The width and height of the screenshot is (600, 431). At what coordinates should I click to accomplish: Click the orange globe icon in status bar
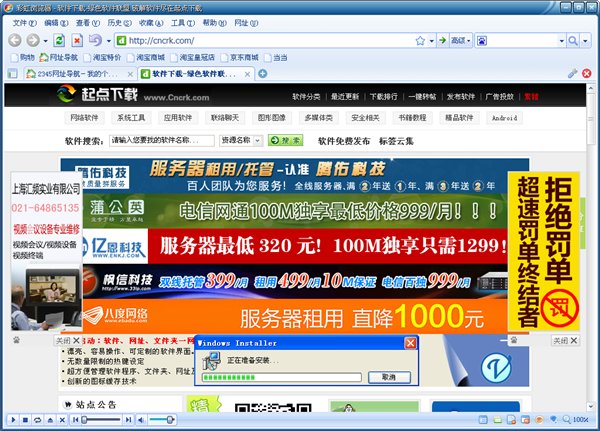pyautogui.click(x=540, y=420)
